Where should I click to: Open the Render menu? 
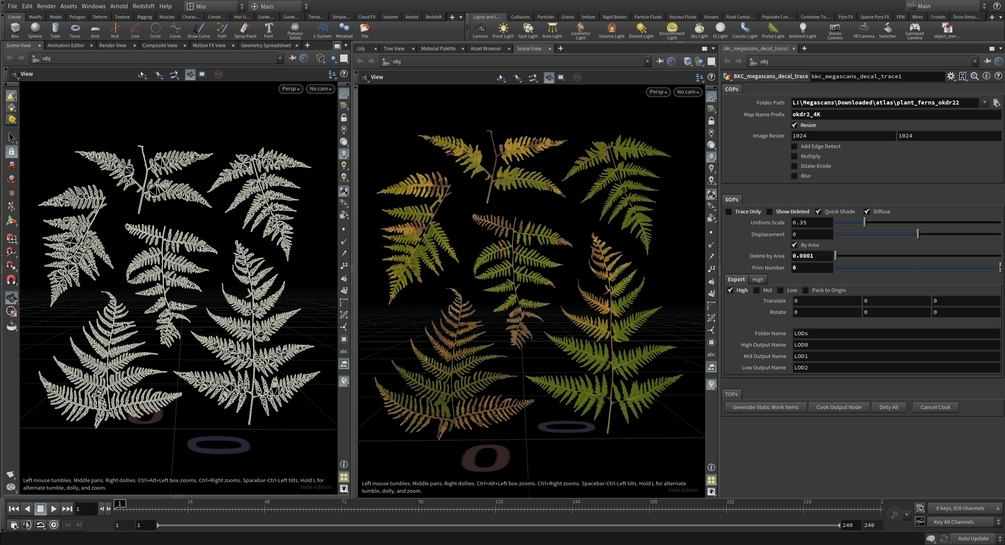tap(46, 6)
